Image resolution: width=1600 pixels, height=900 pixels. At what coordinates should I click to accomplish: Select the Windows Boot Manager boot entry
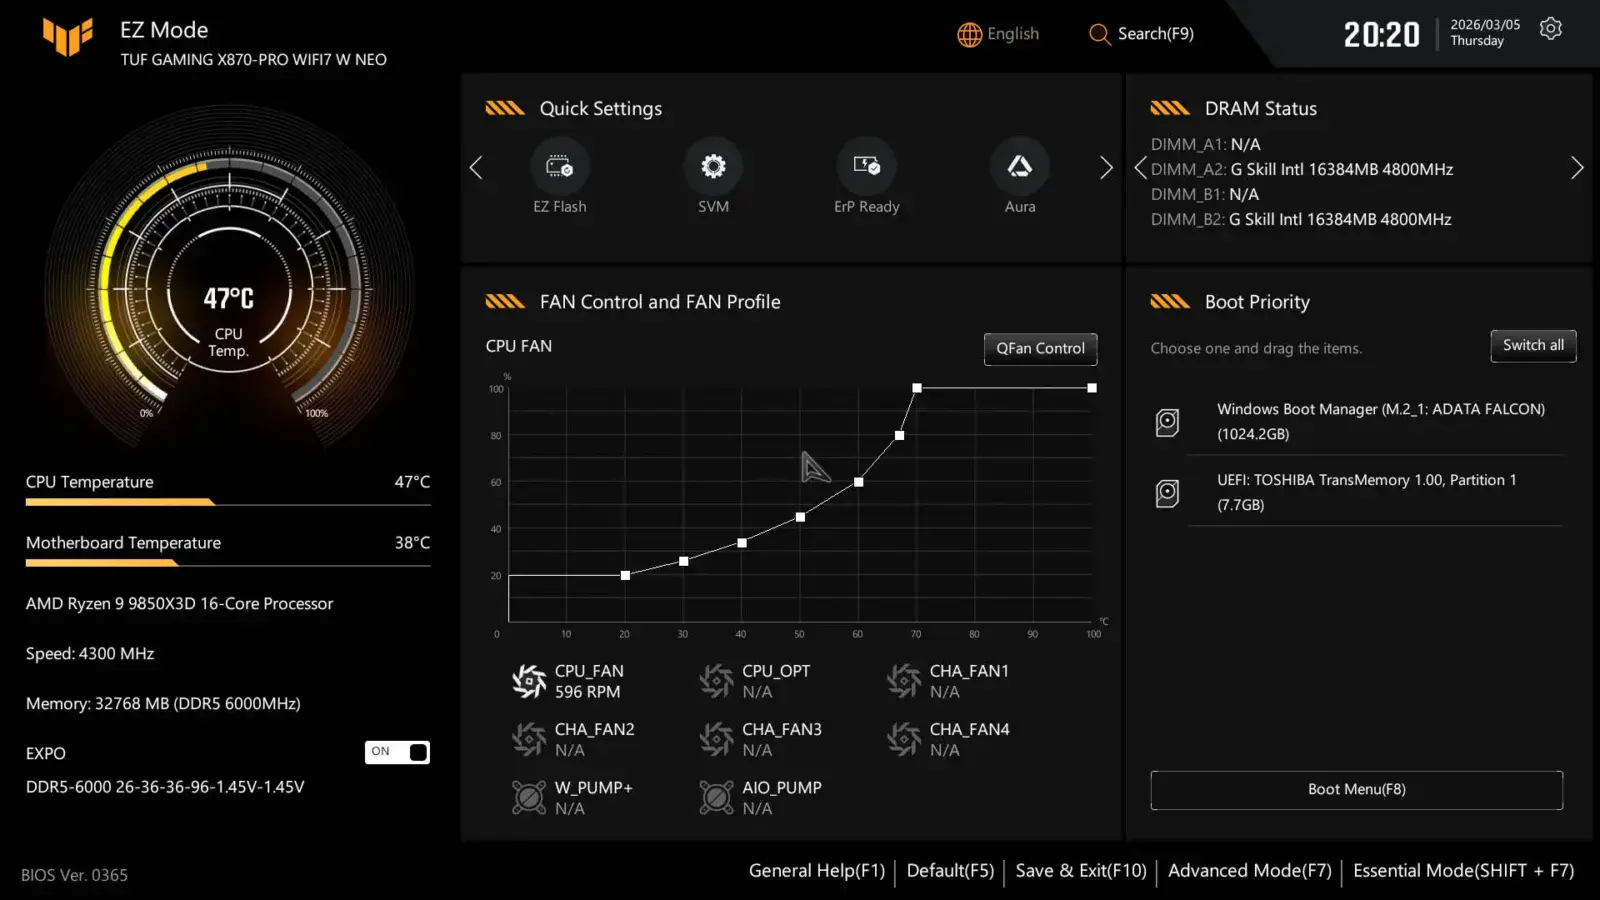click(x=1357, y=421)
